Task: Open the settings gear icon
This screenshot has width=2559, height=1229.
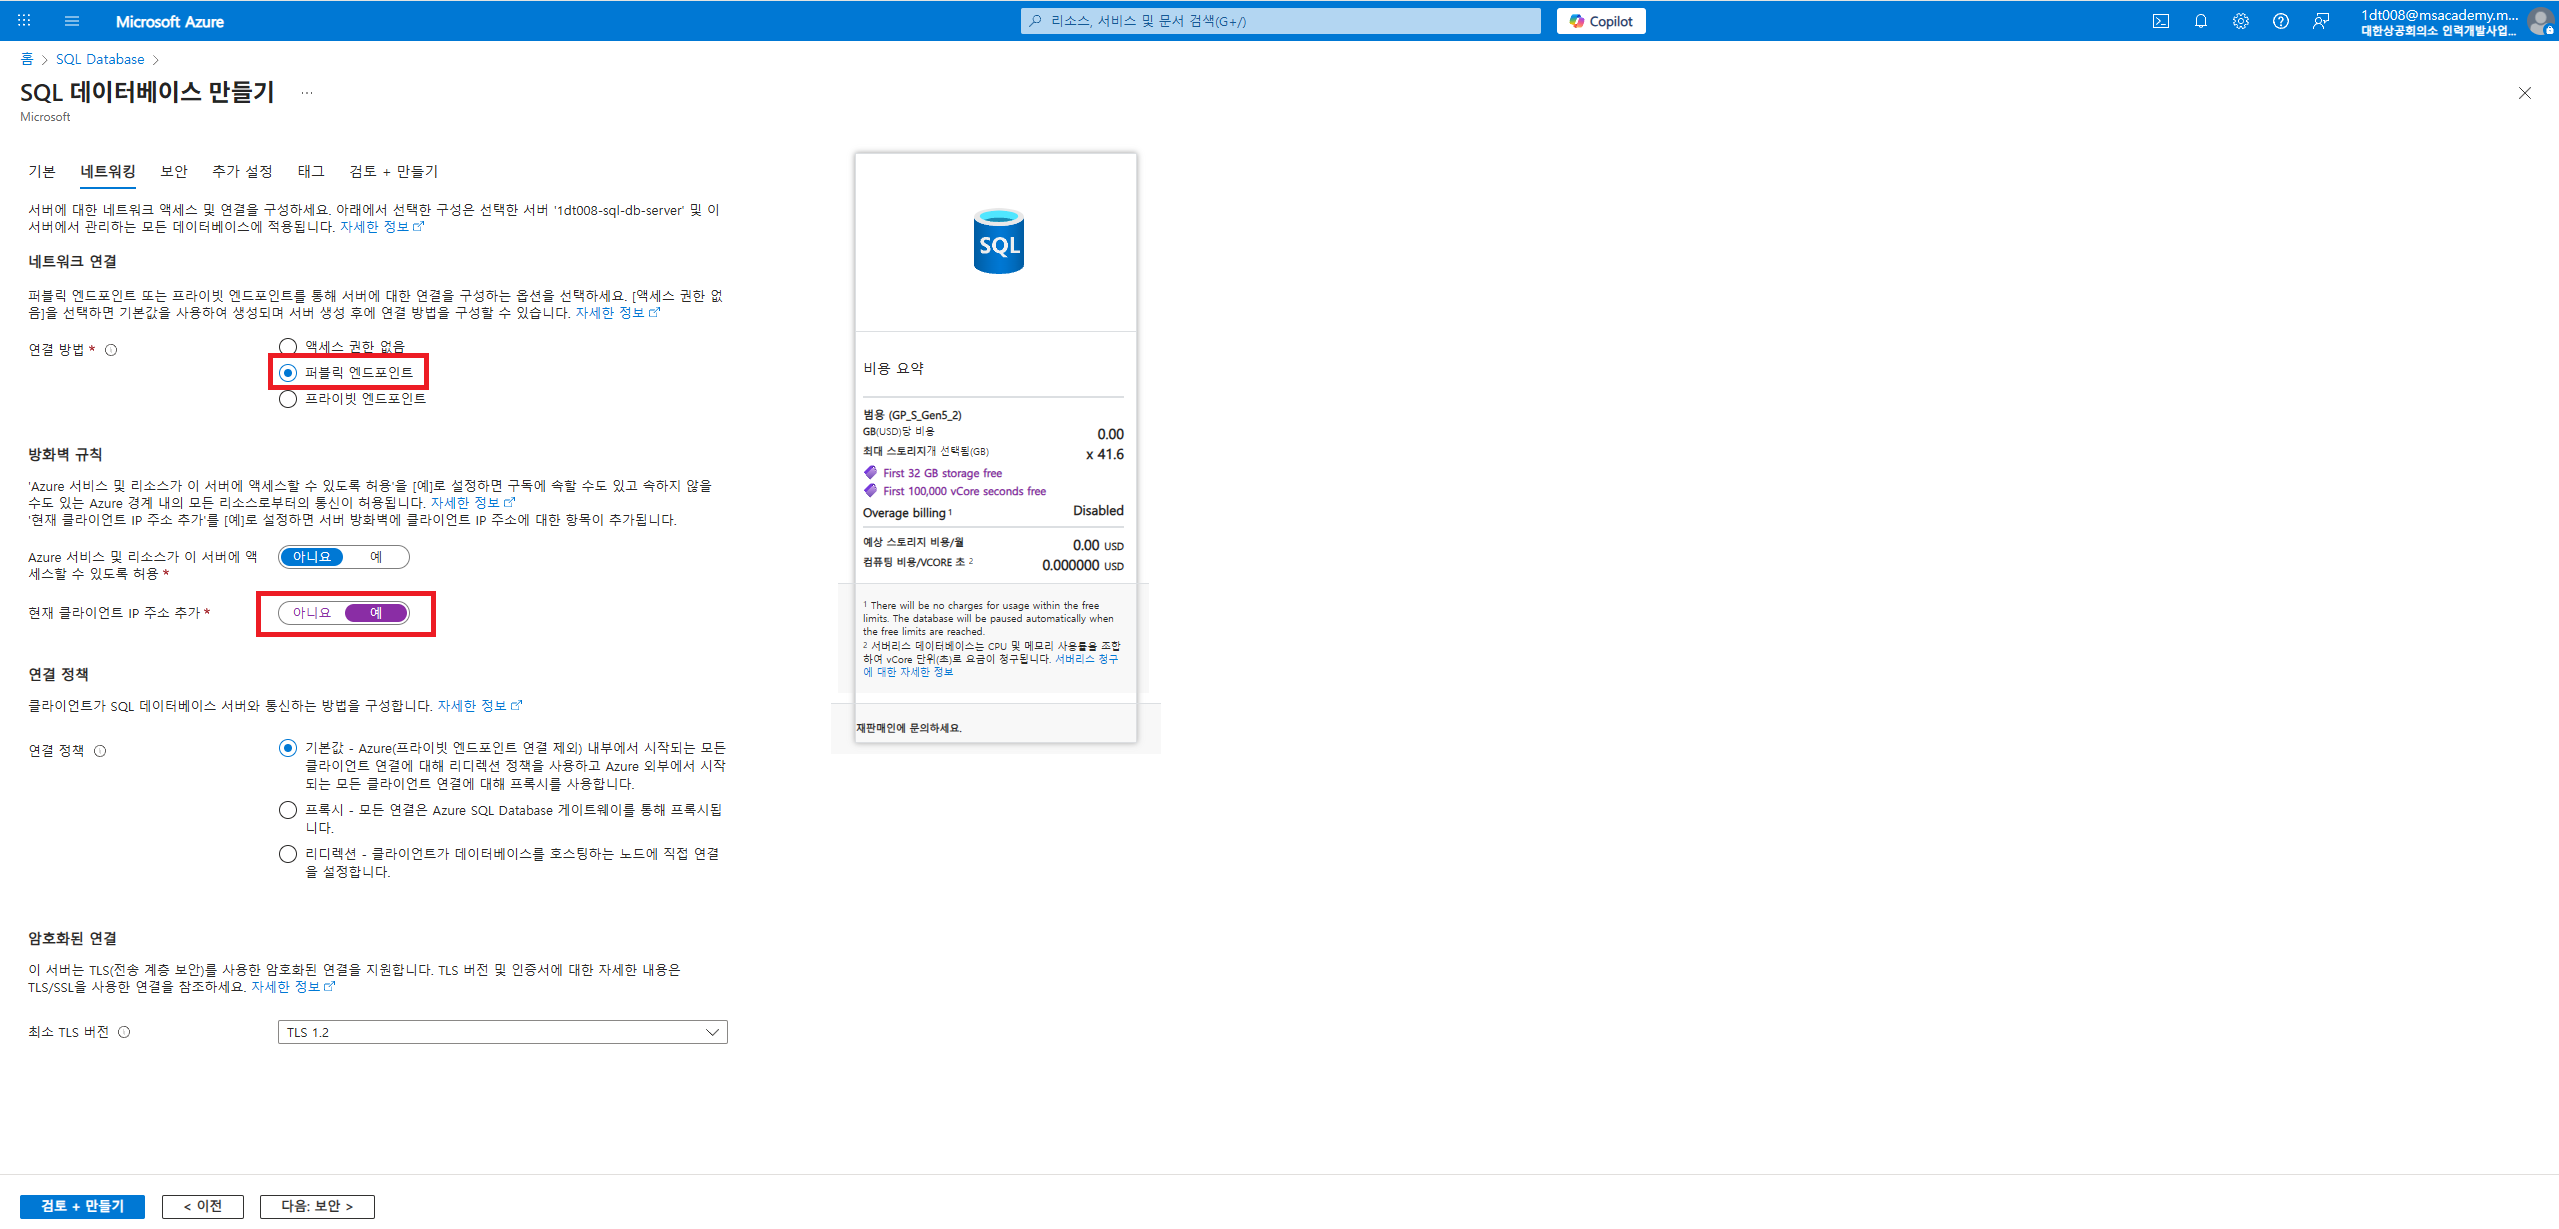Action: click(x=2240, y=21)
